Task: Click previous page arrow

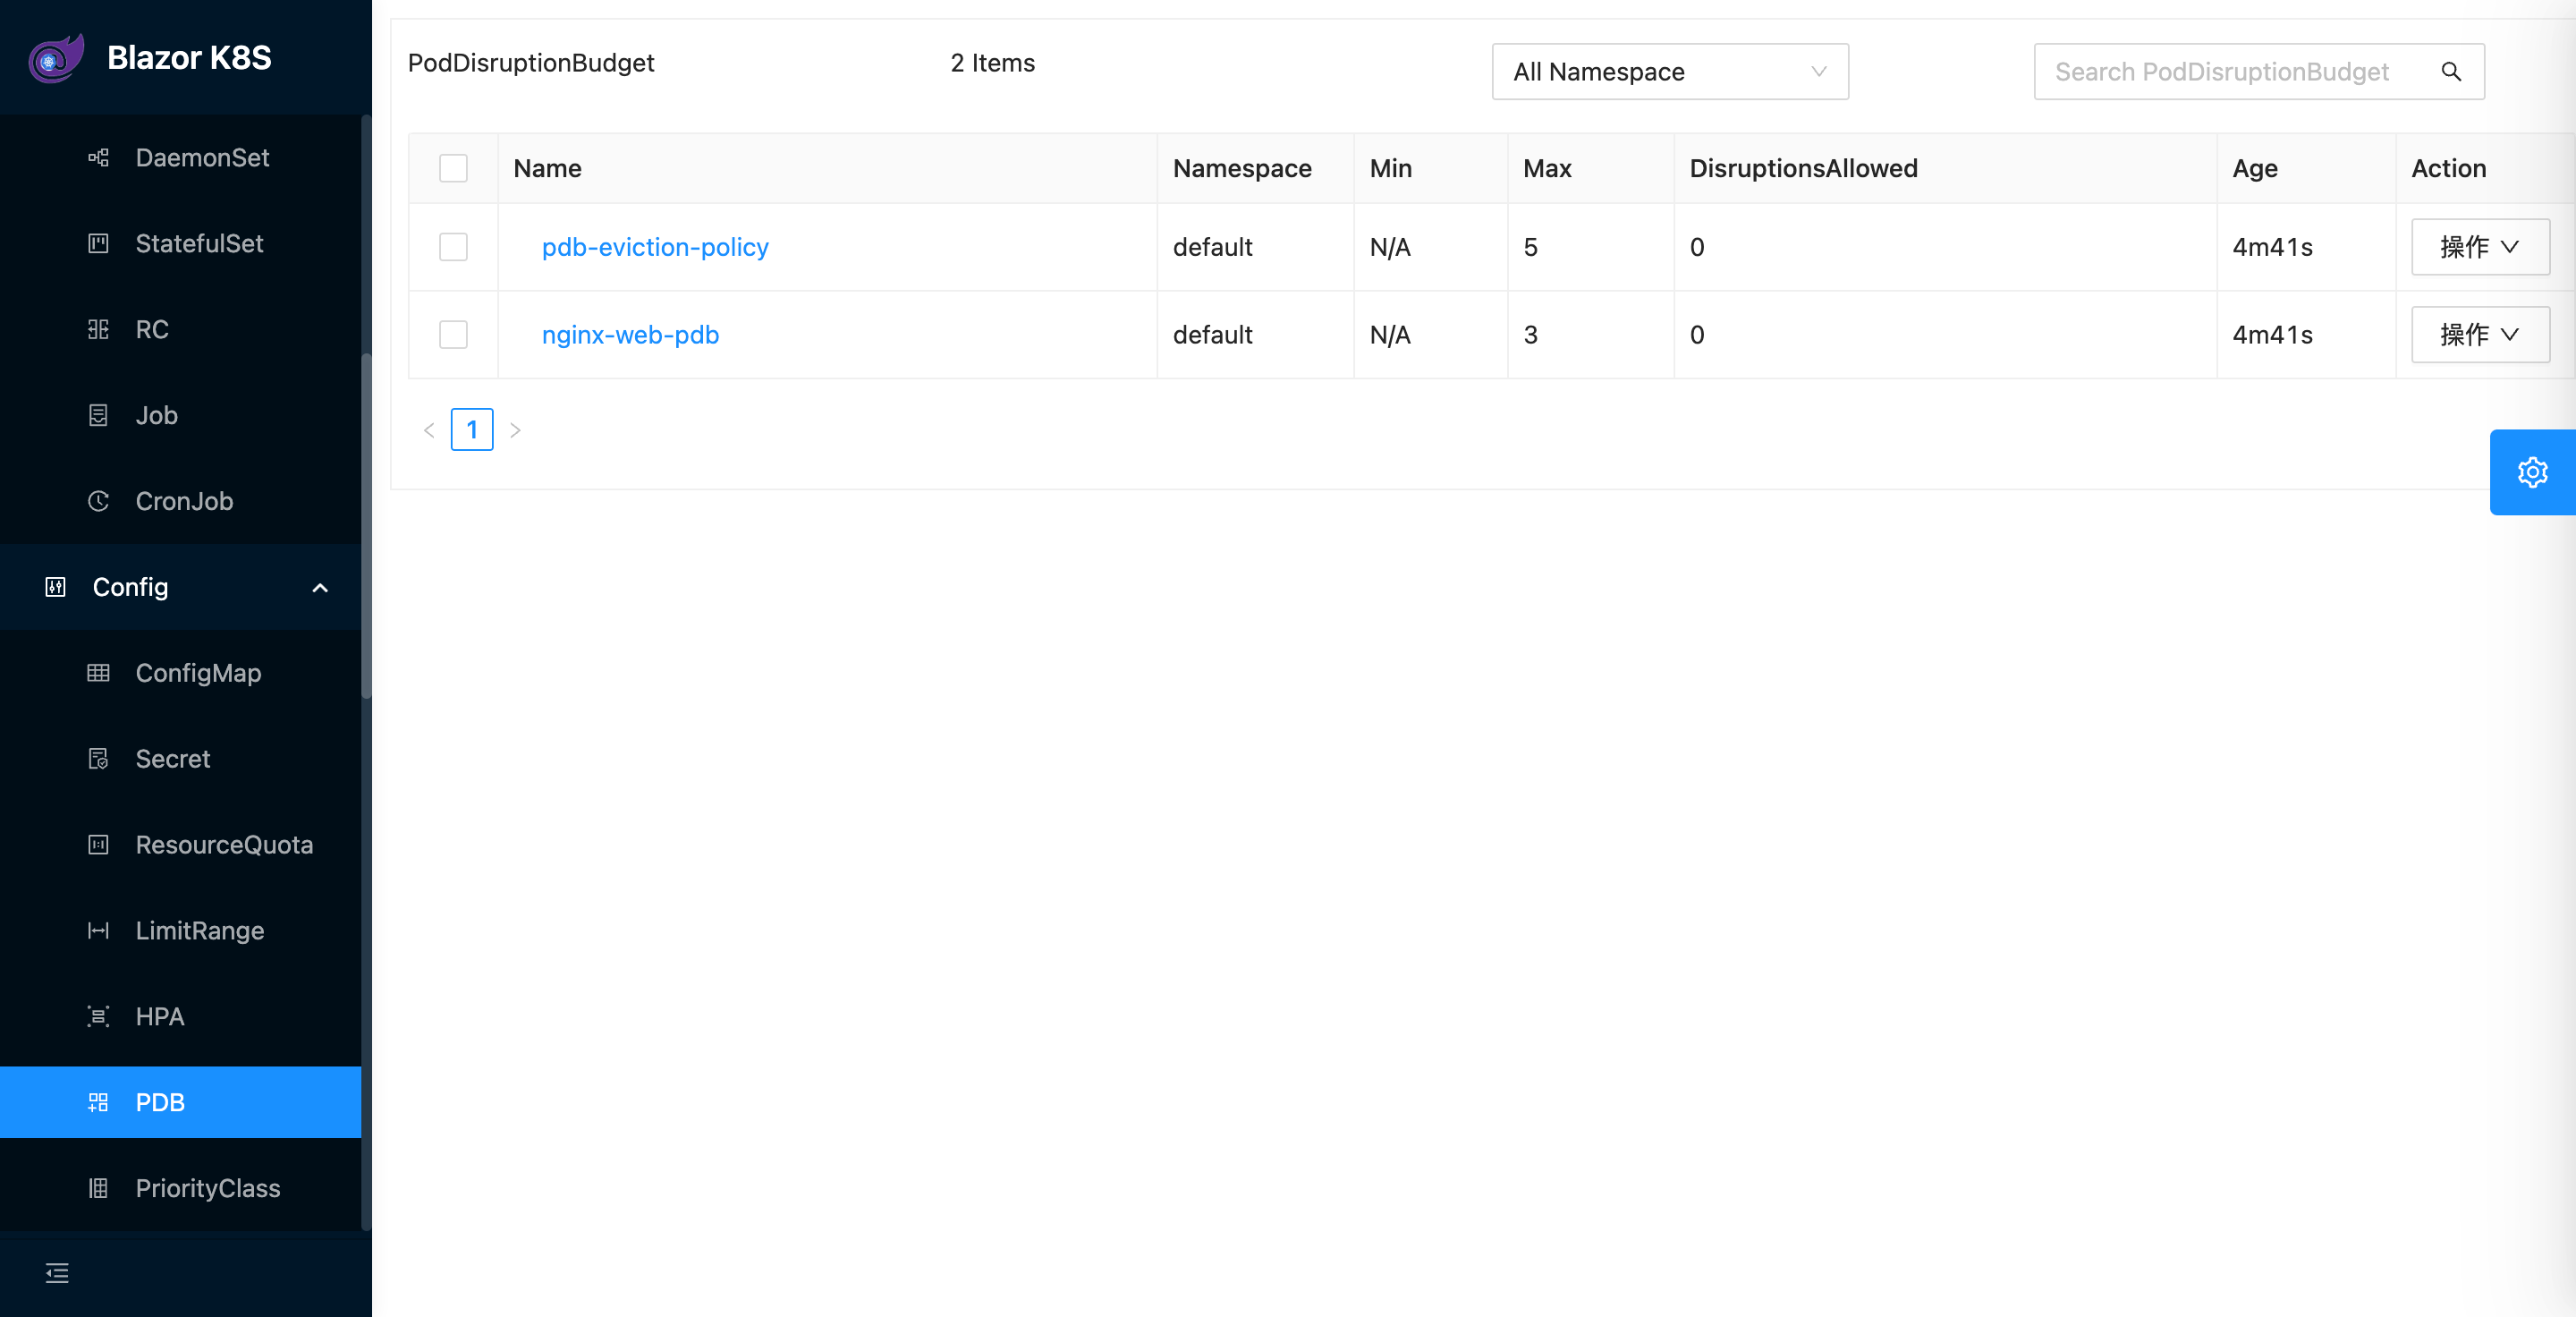Action: (429, 431)
